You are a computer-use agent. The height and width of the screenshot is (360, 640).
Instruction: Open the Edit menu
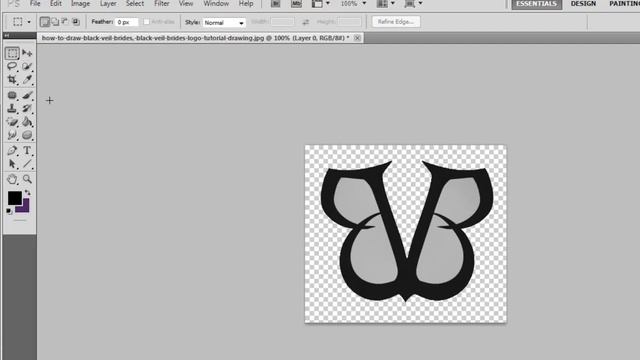pos(56,4)
